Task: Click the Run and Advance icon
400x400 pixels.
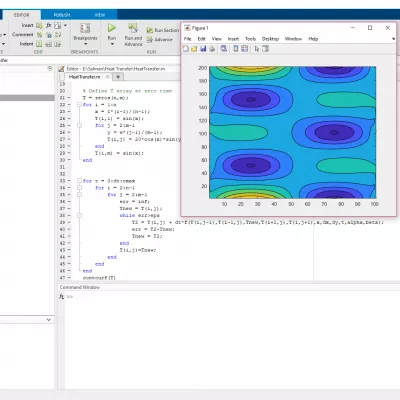Action: tap(133, 28)
